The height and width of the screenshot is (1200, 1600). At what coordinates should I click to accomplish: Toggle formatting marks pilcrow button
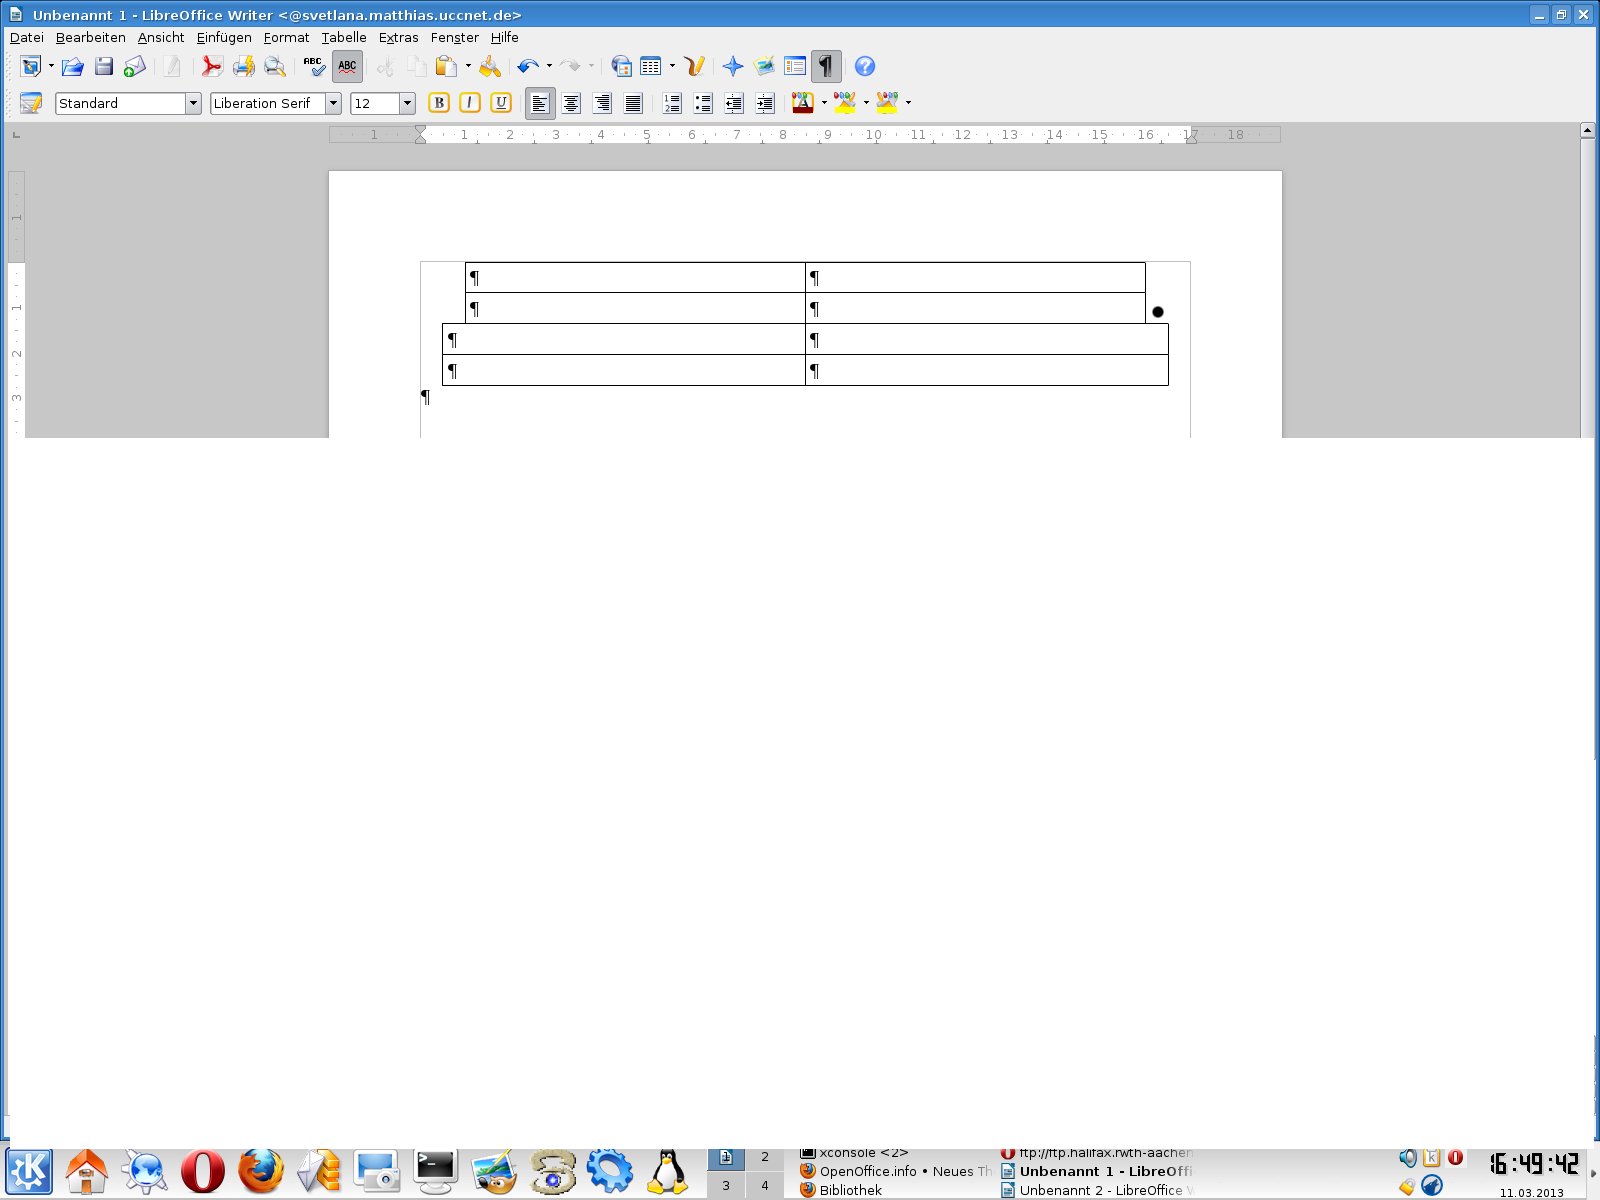pos(826,67)
